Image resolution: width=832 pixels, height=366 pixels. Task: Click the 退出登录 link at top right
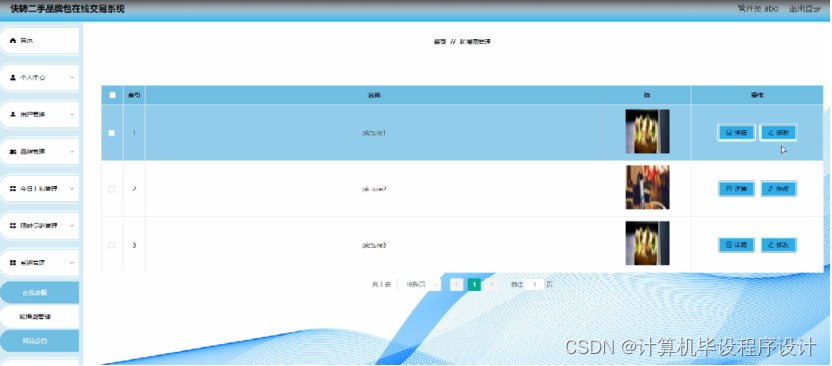[805, 9]
